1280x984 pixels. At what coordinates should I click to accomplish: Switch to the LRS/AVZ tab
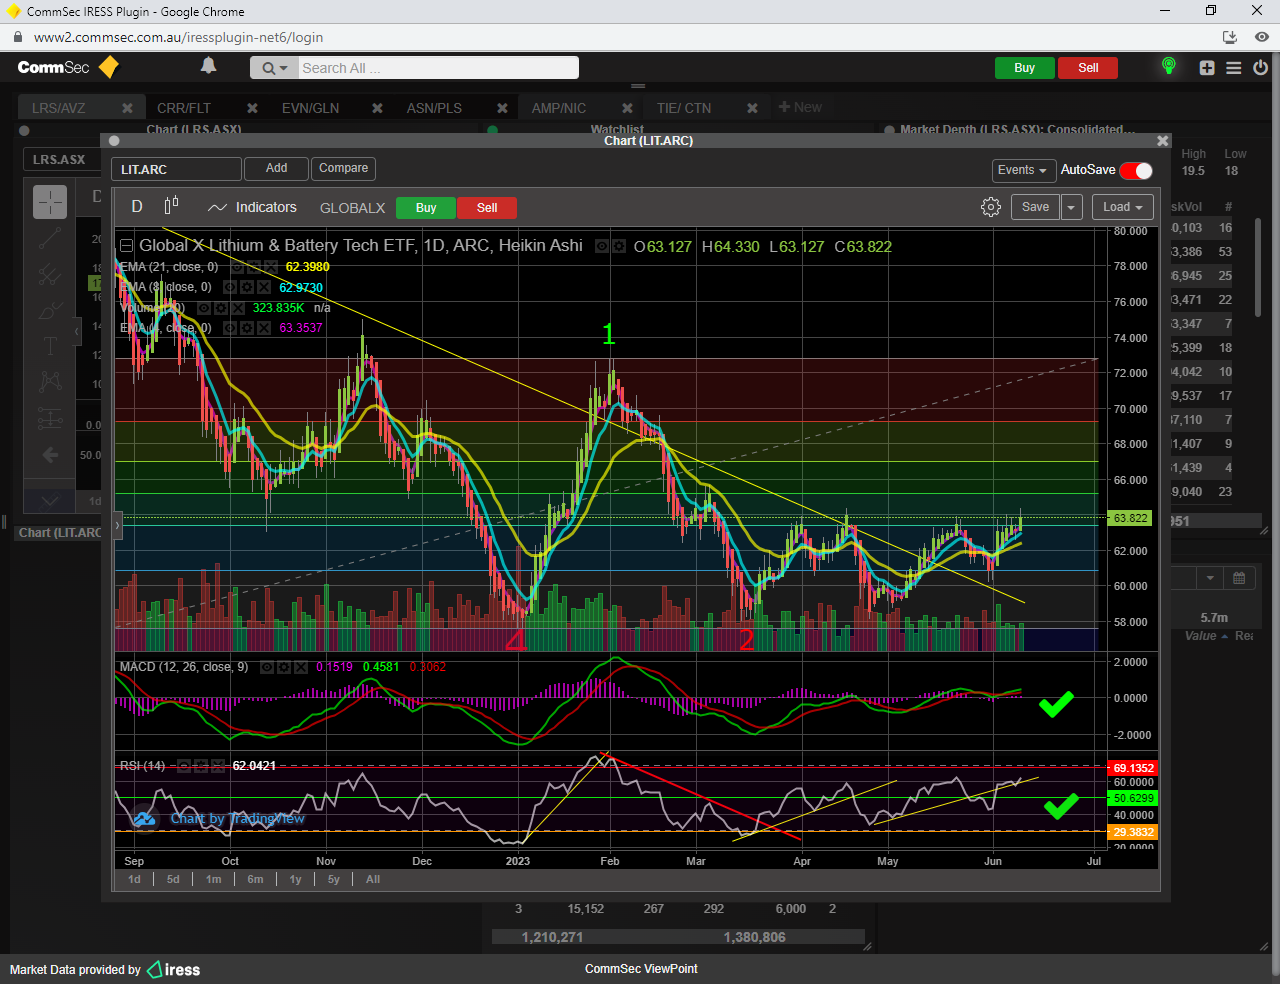click(x=59, y=108)
